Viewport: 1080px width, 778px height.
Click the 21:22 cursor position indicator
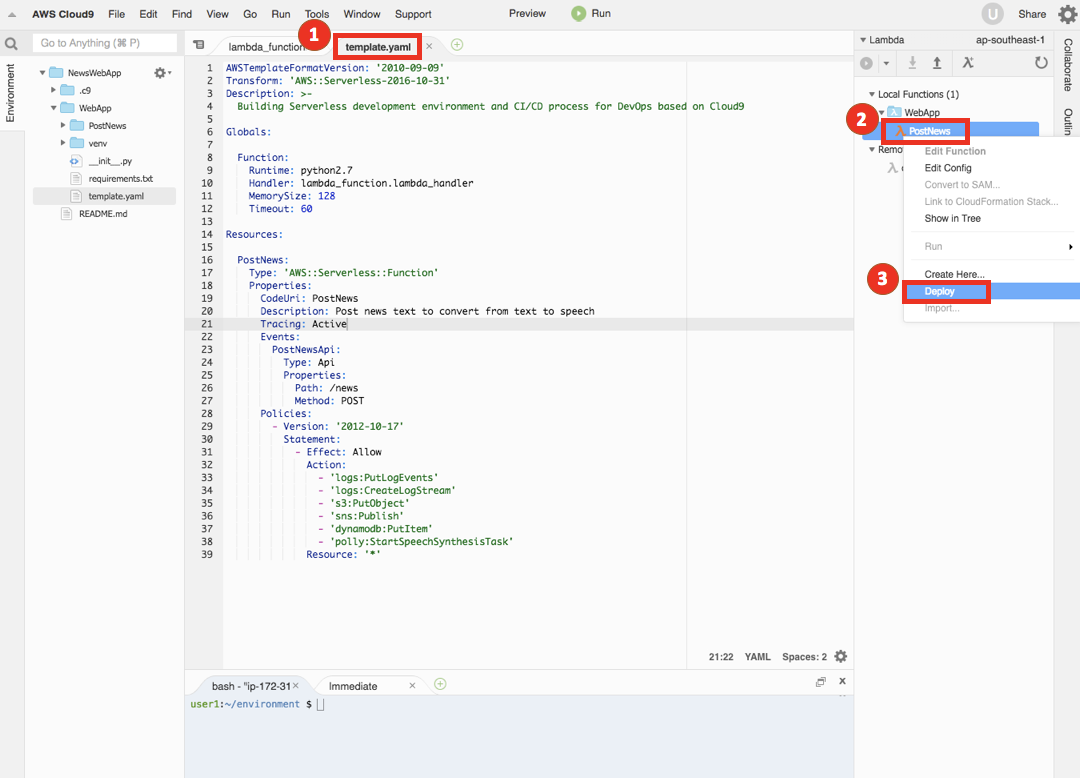(720, 657)
